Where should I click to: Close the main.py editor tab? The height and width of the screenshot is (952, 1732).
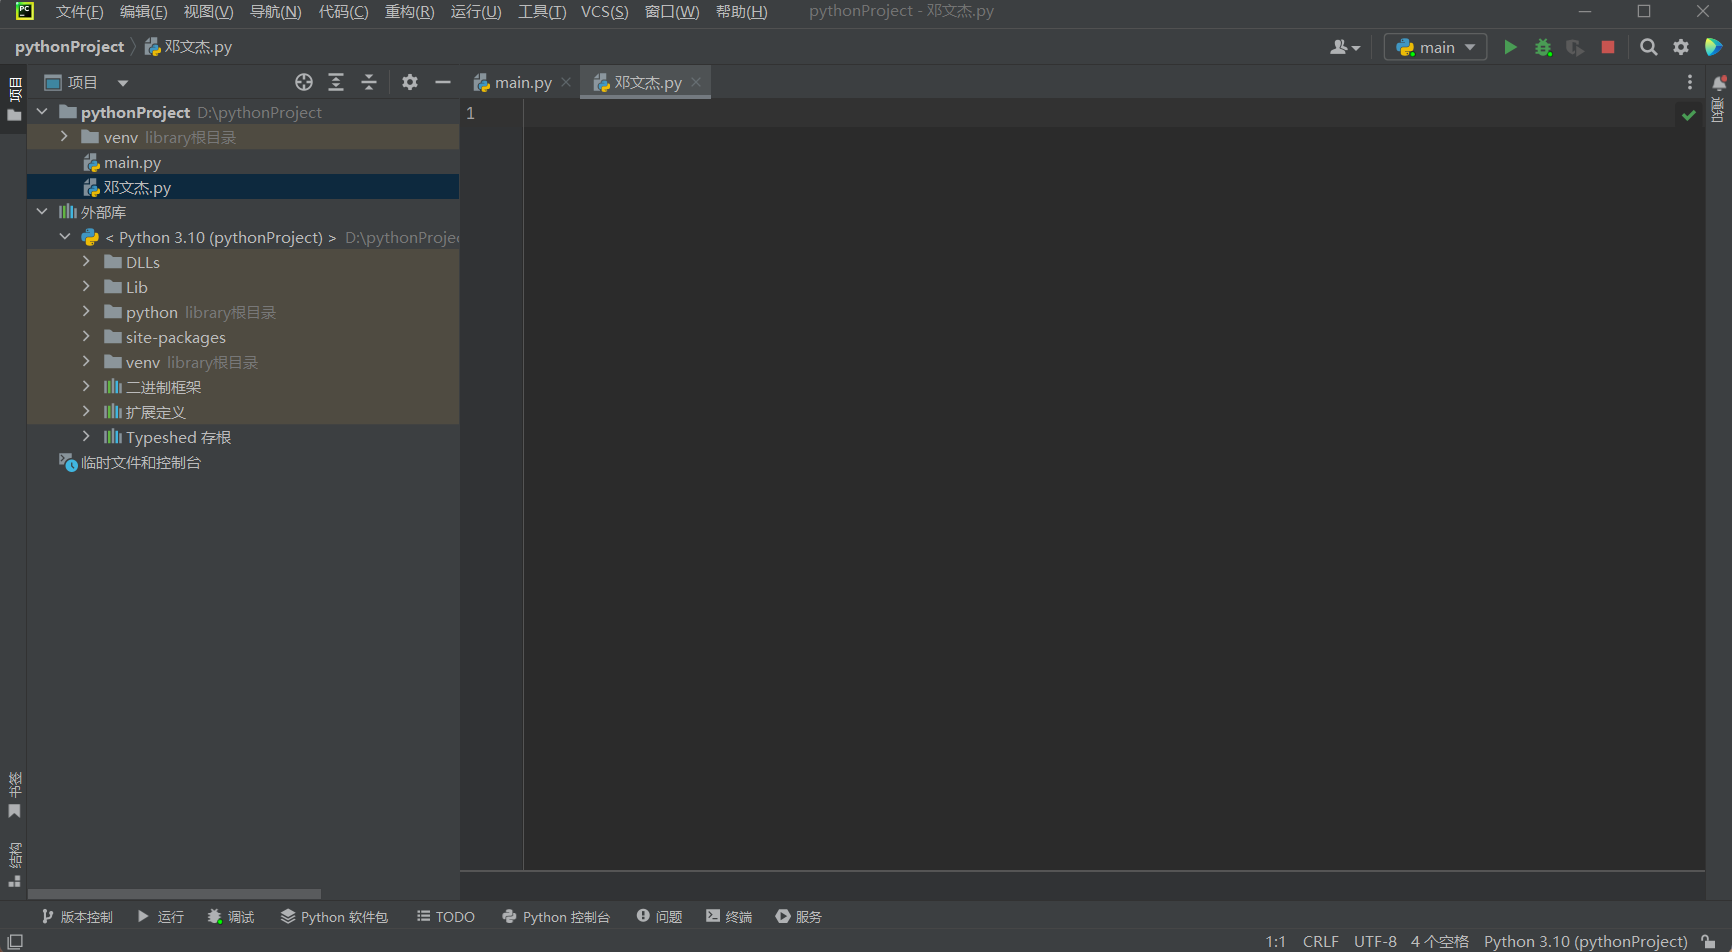[566, 82]
